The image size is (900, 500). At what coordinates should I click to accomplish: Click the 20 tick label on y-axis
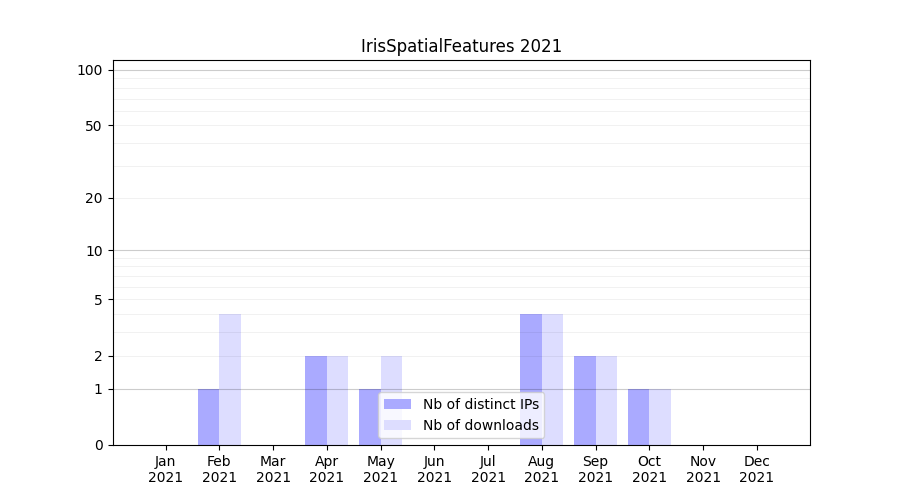tap(94, 198)
